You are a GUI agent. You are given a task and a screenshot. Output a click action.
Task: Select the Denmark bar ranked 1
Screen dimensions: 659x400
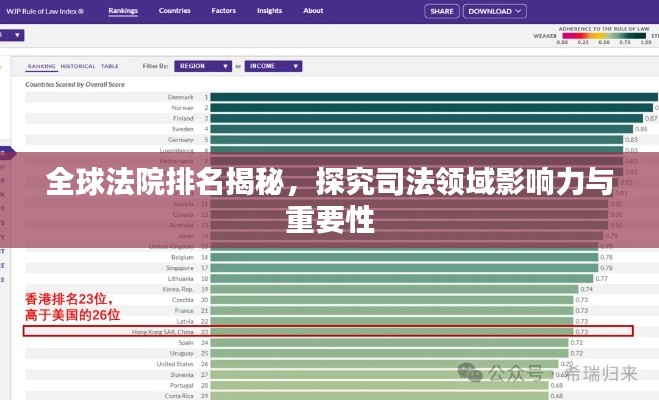[434, 97]
